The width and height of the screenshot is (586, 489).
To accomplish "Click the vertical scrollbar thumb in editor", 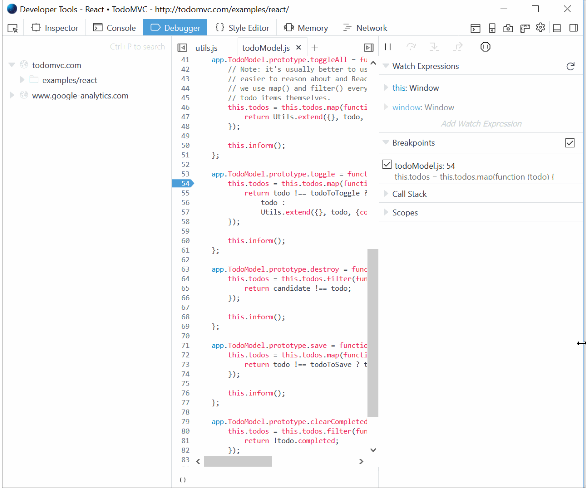I will click(373, 333).
